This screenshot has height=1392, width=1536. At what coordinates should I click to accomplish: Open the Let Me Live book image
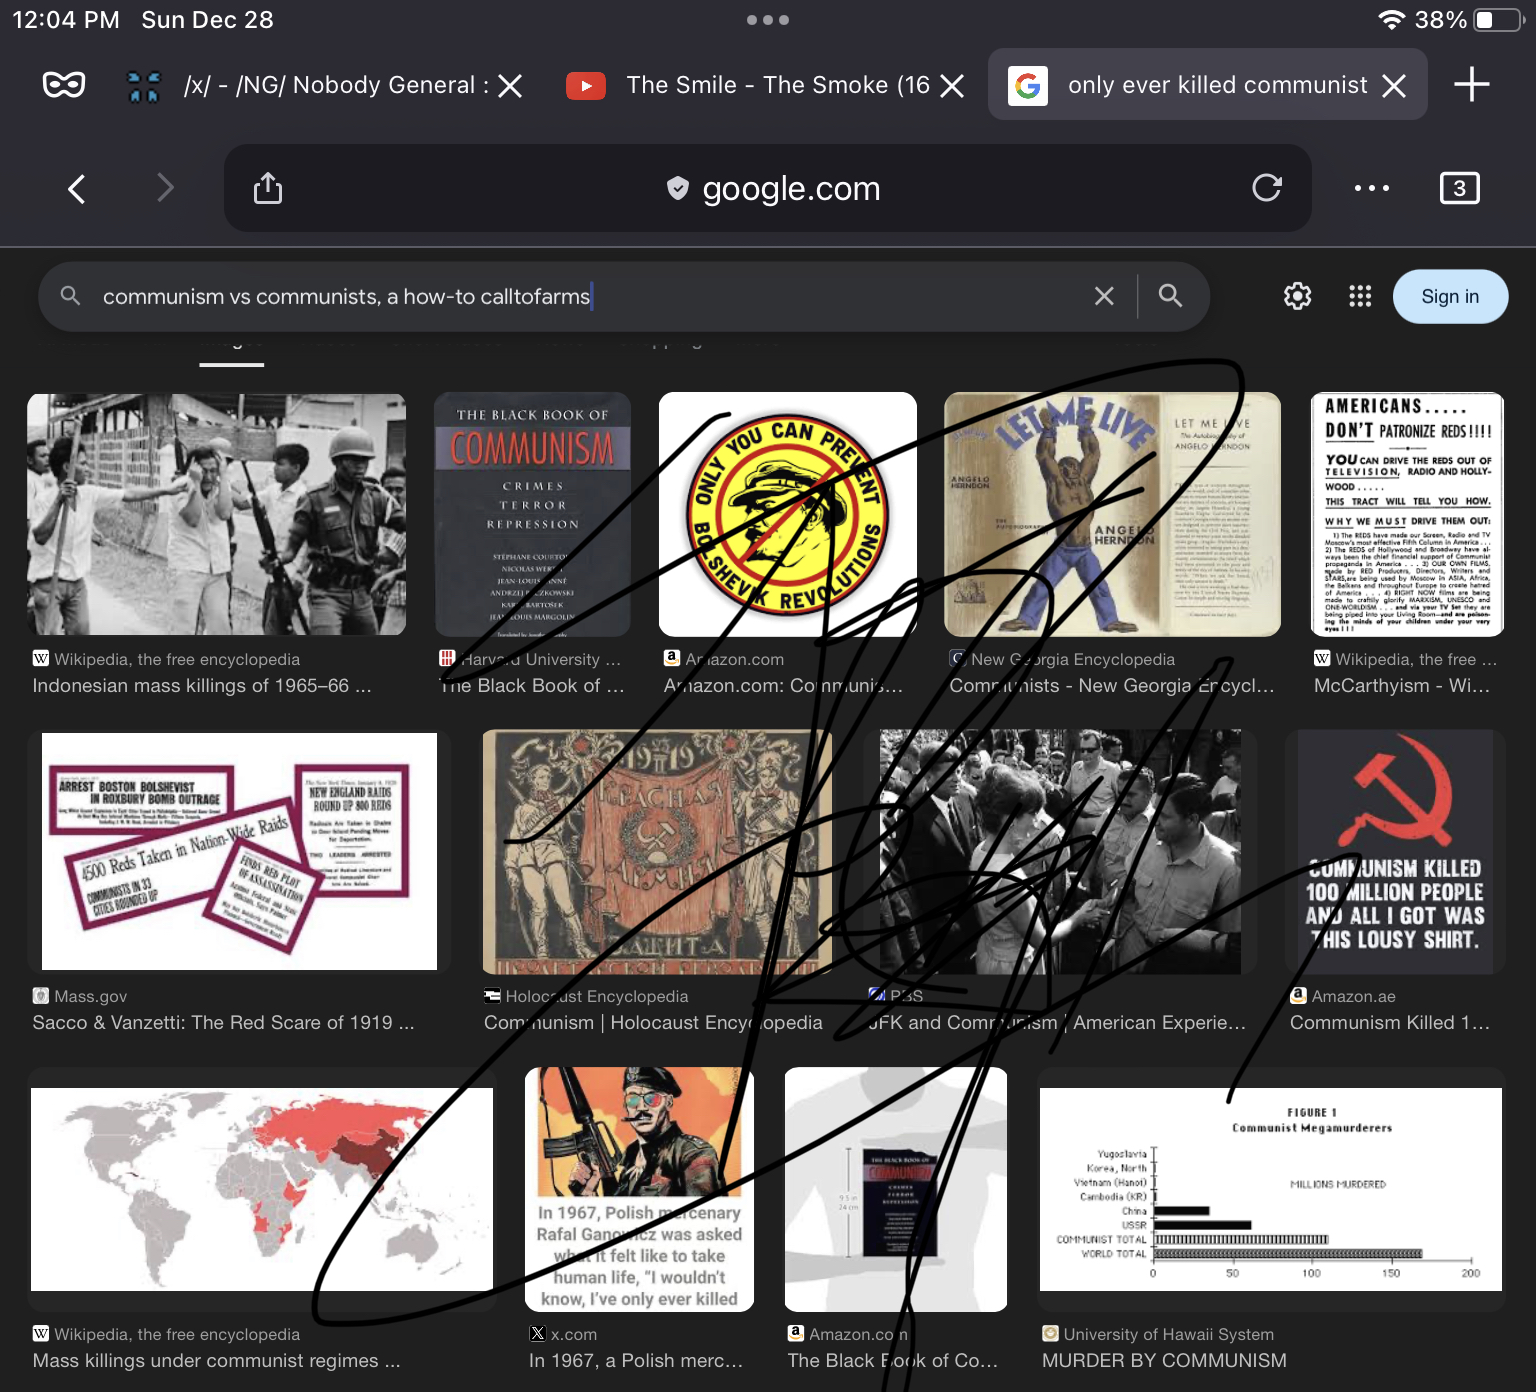click(1112, 514)
